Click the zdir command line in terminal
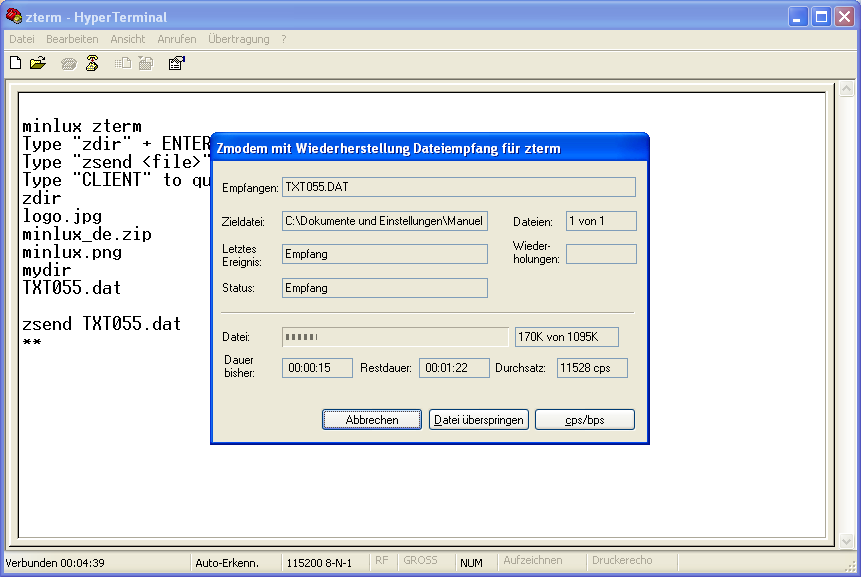This screenshot has height=577, width=861. 42,198
